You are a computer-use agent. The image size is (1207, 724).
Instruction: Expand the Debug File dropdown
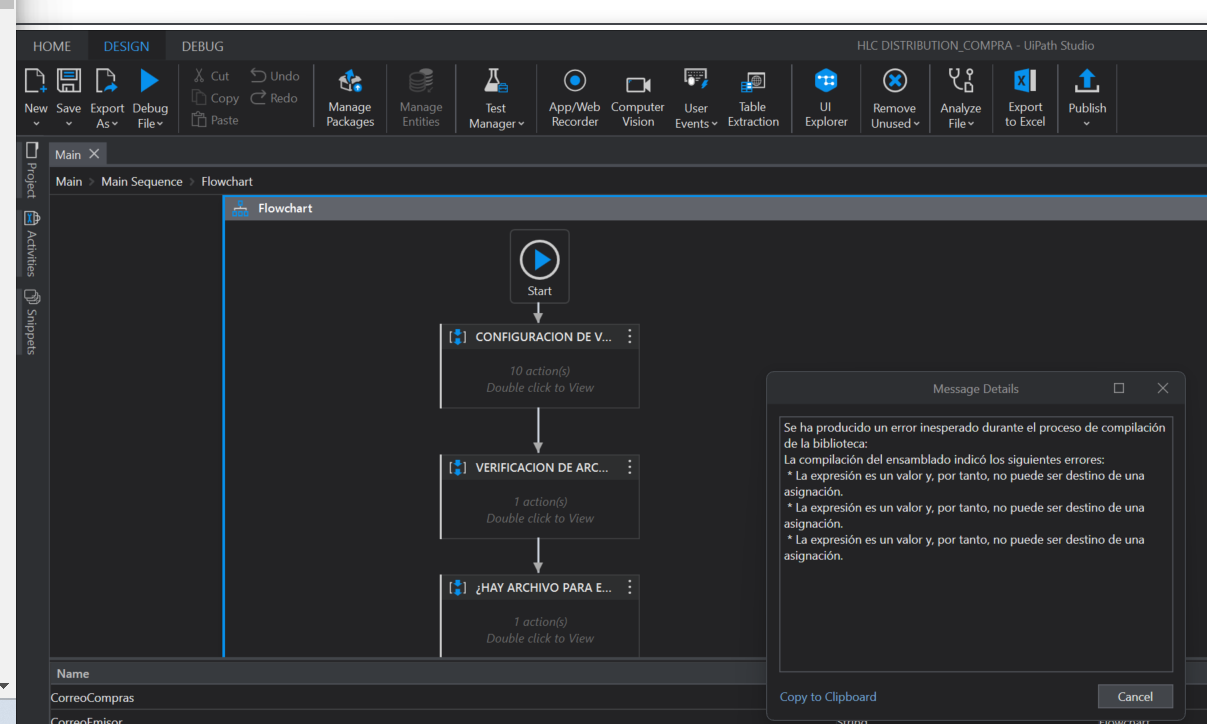[x=150, y=124]
